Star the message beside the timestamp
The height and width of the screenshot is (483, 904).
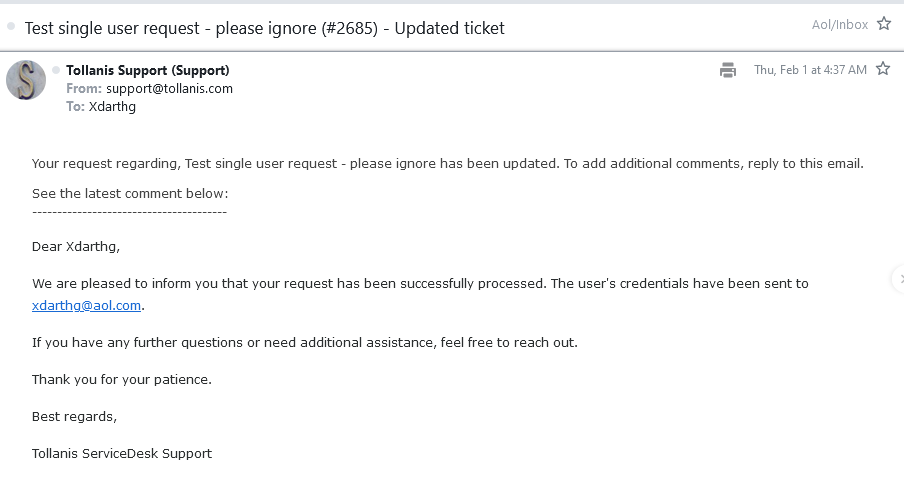[x=883, y=69]
